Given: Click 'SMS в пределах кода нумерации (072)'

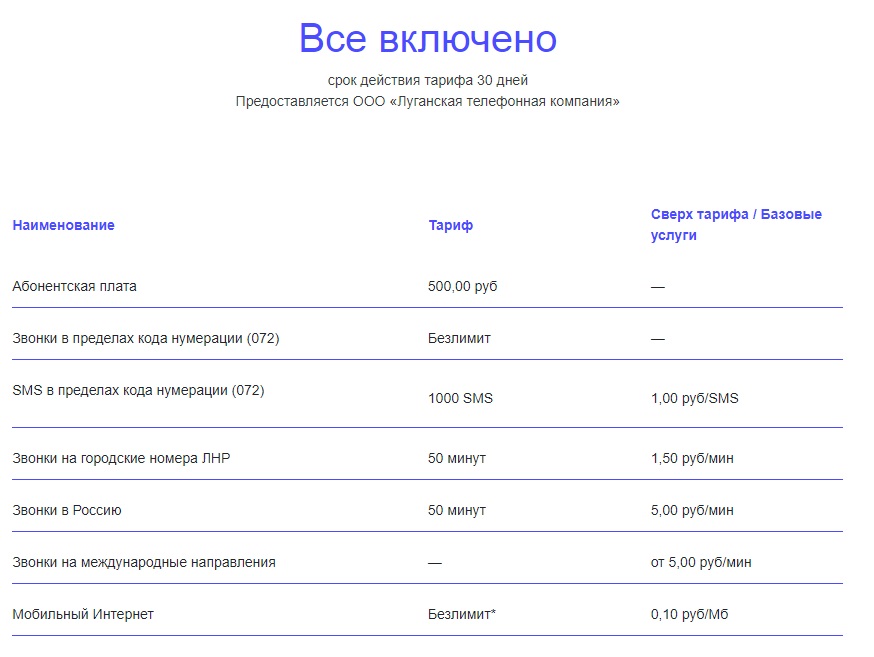Looking at the screenshot, I should point(138,390).
